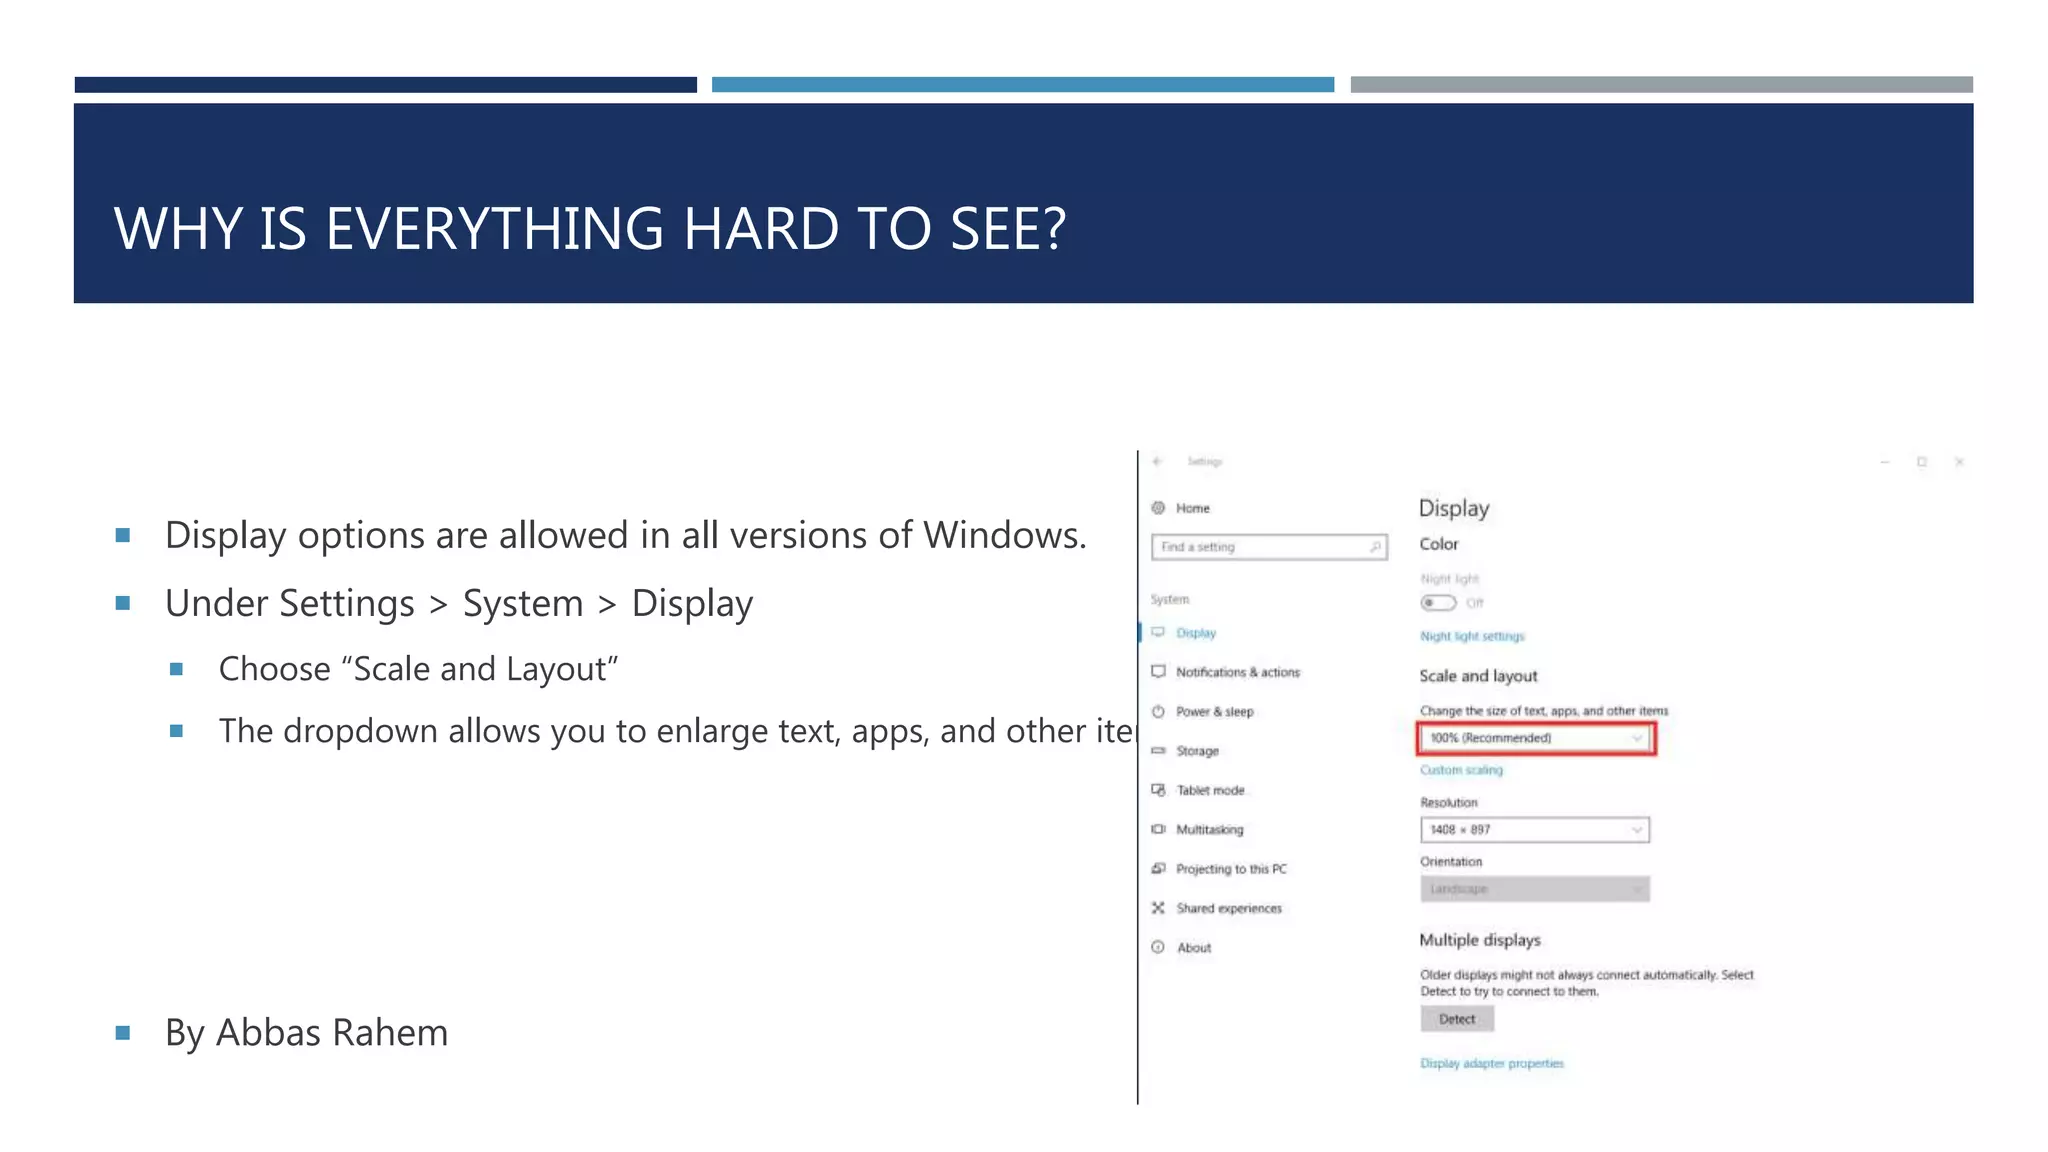Open the Custom scaling link
The image size is (2048, 1152).
(1461, 770)
